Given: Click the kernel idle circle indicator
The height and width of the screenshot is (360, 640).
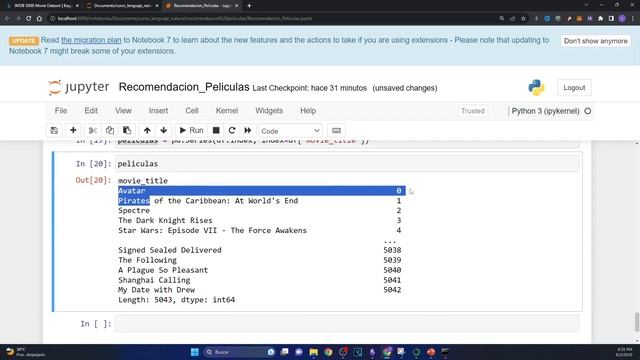Looking at the screenshot, I should pos(588,111).
